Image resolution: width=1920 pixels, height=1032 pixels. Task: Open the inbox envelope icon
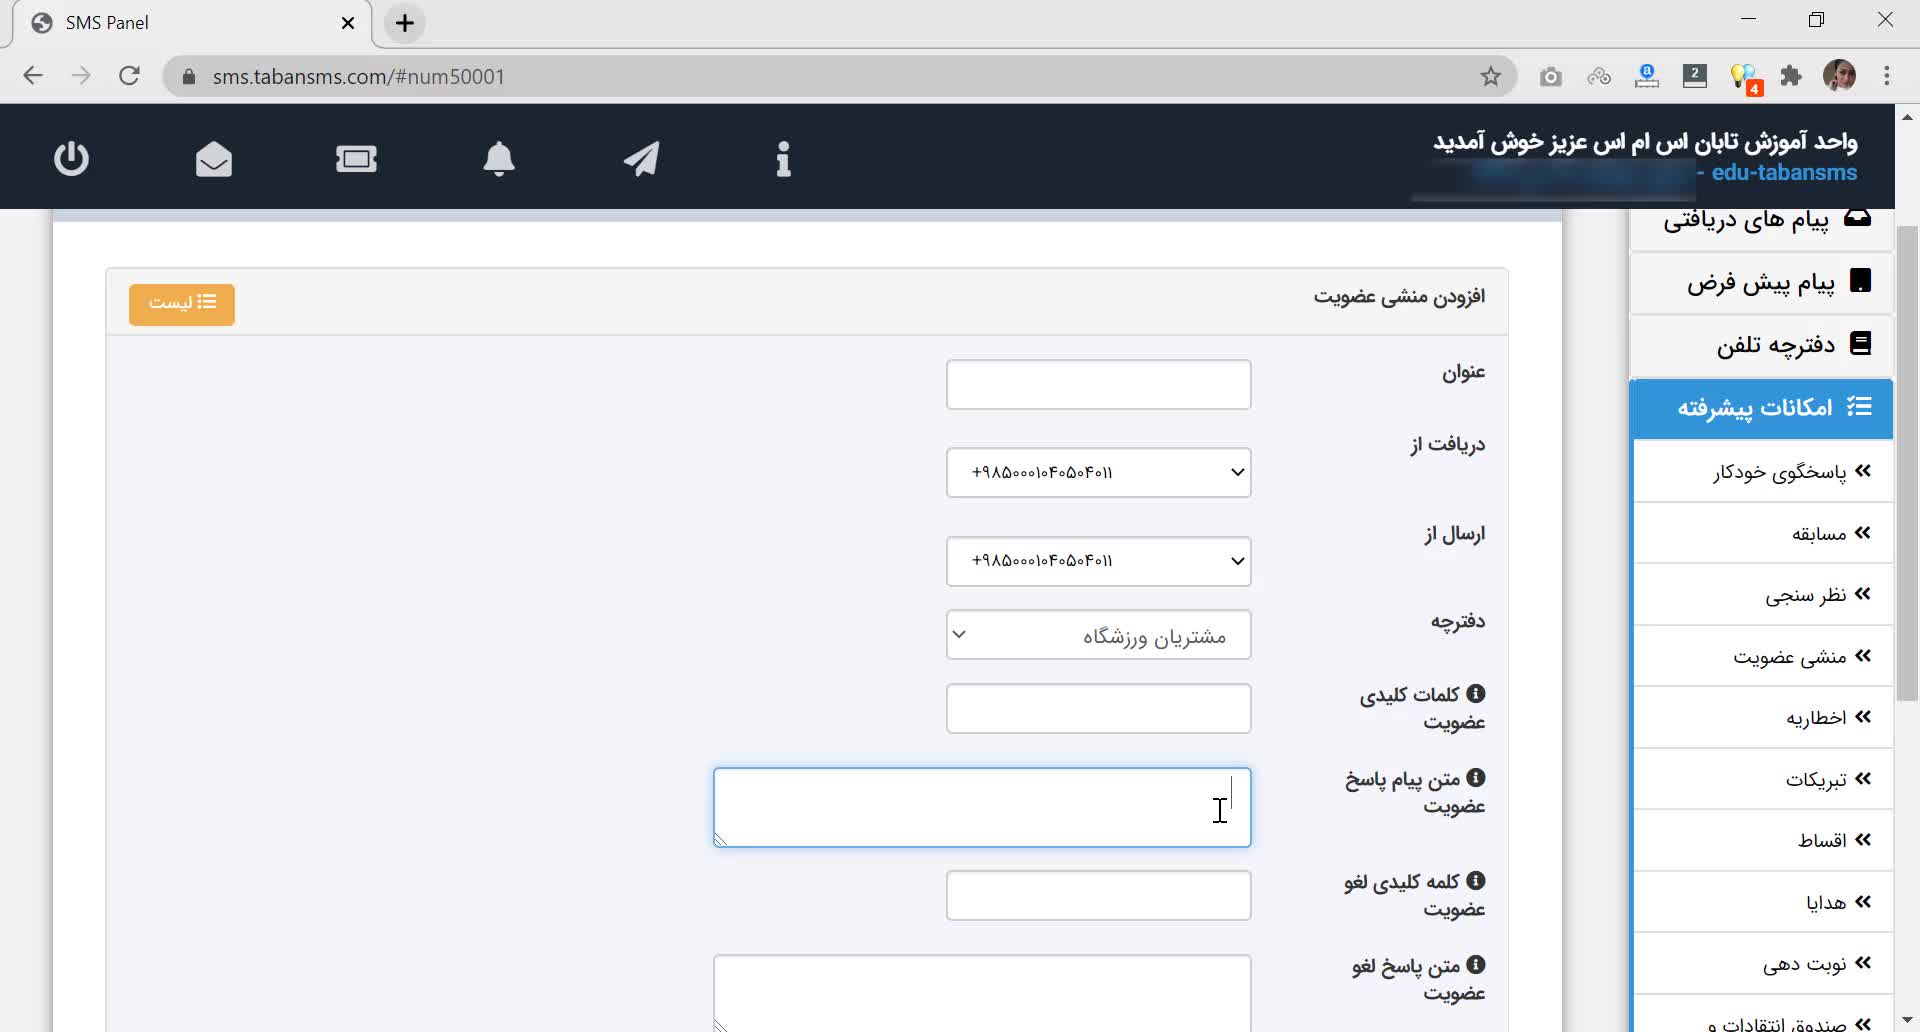tap(214, 159)
